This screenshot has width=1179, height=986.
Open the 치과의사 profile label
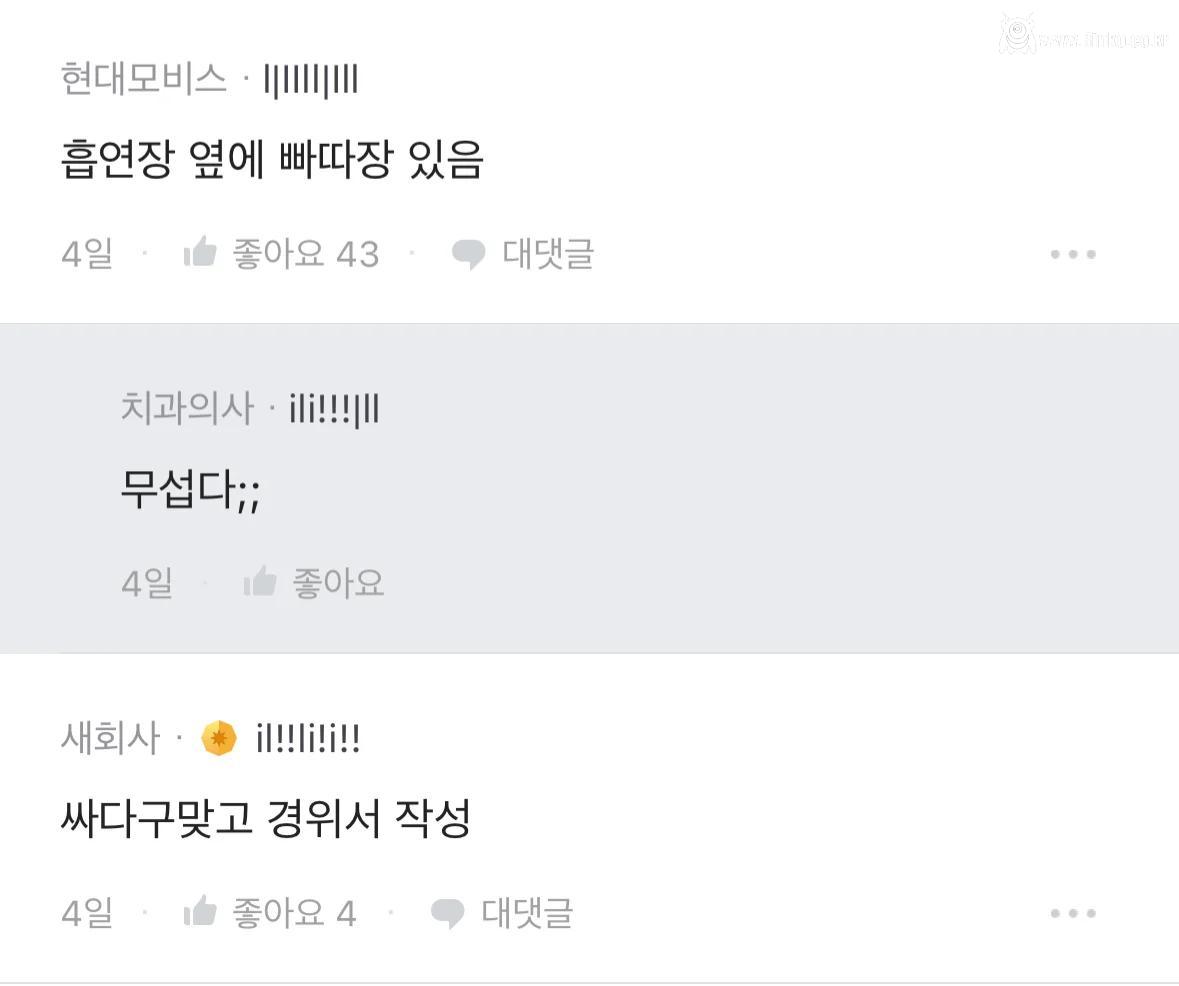pos(187,409)
